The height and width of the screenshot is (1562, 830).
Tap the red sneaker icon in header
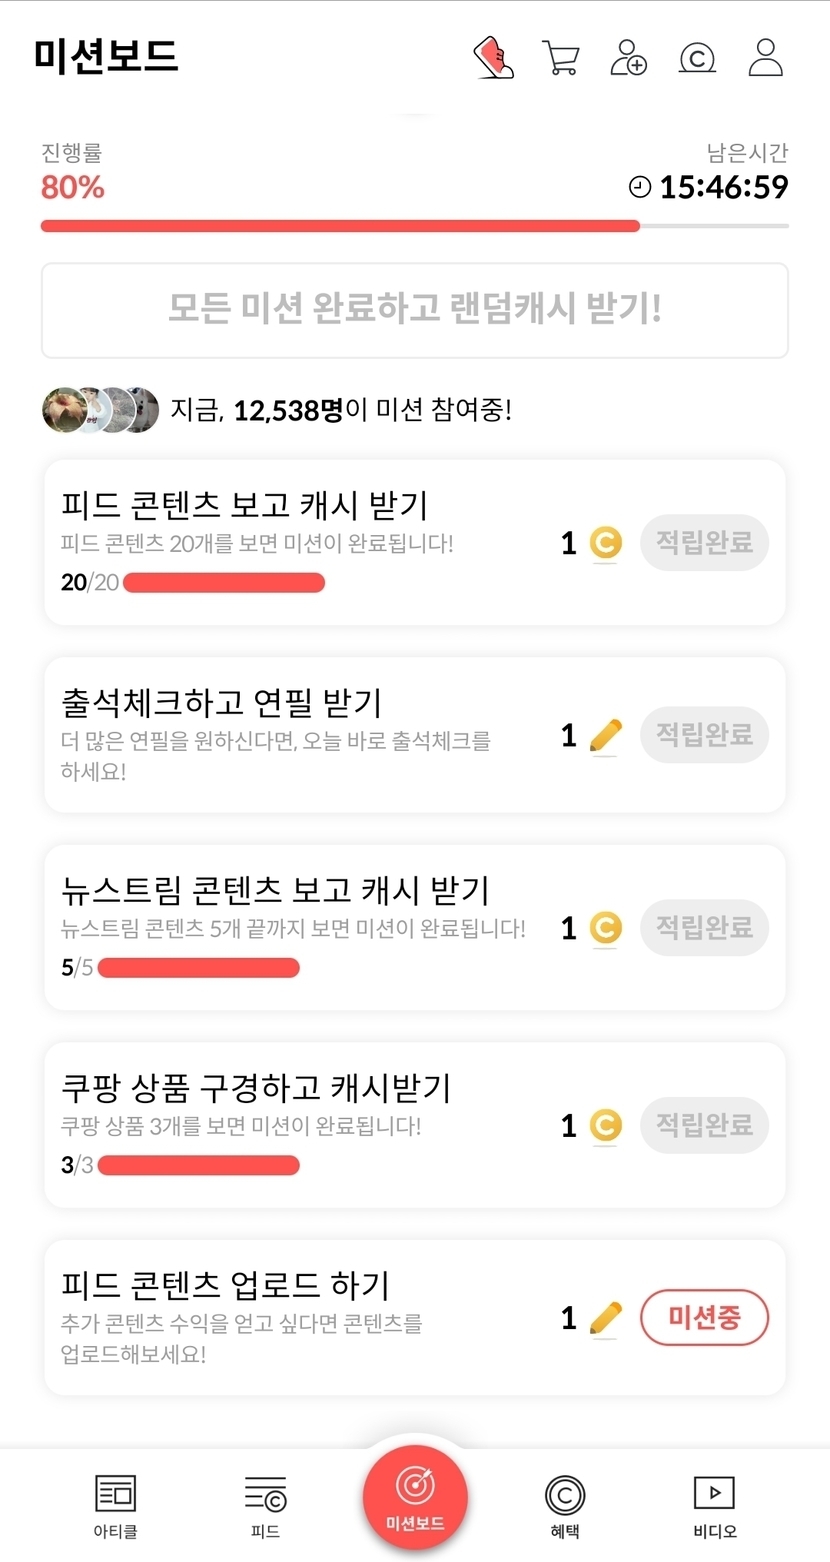[x=493, y=57]
